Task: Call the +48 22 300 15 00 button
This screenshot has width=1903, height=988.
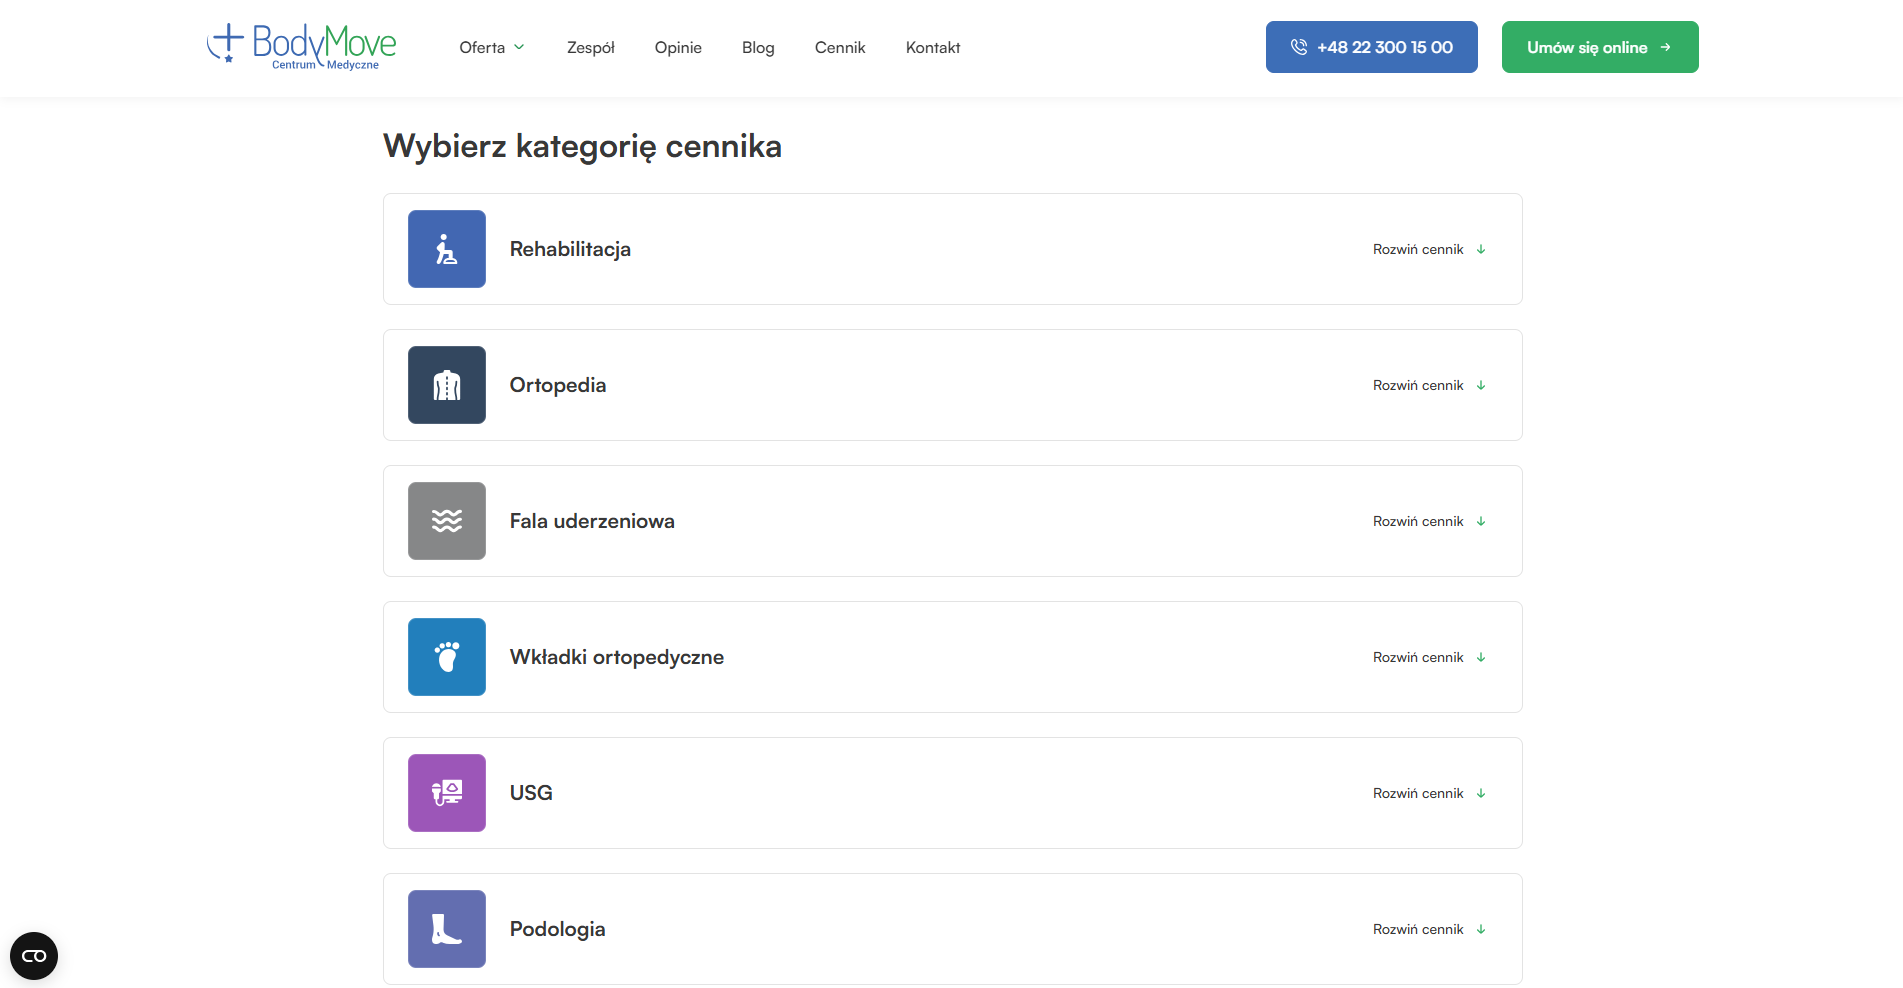Action: coord(1371,47)
